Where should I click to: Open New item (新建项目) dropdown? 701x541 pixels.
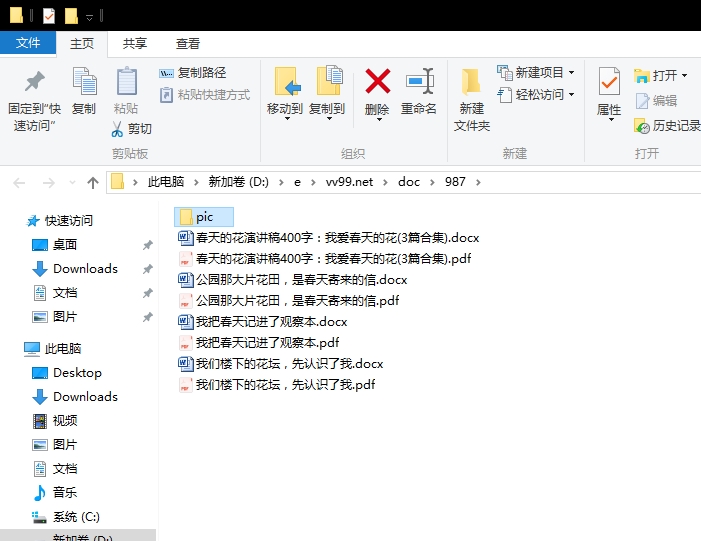(536, 72)
